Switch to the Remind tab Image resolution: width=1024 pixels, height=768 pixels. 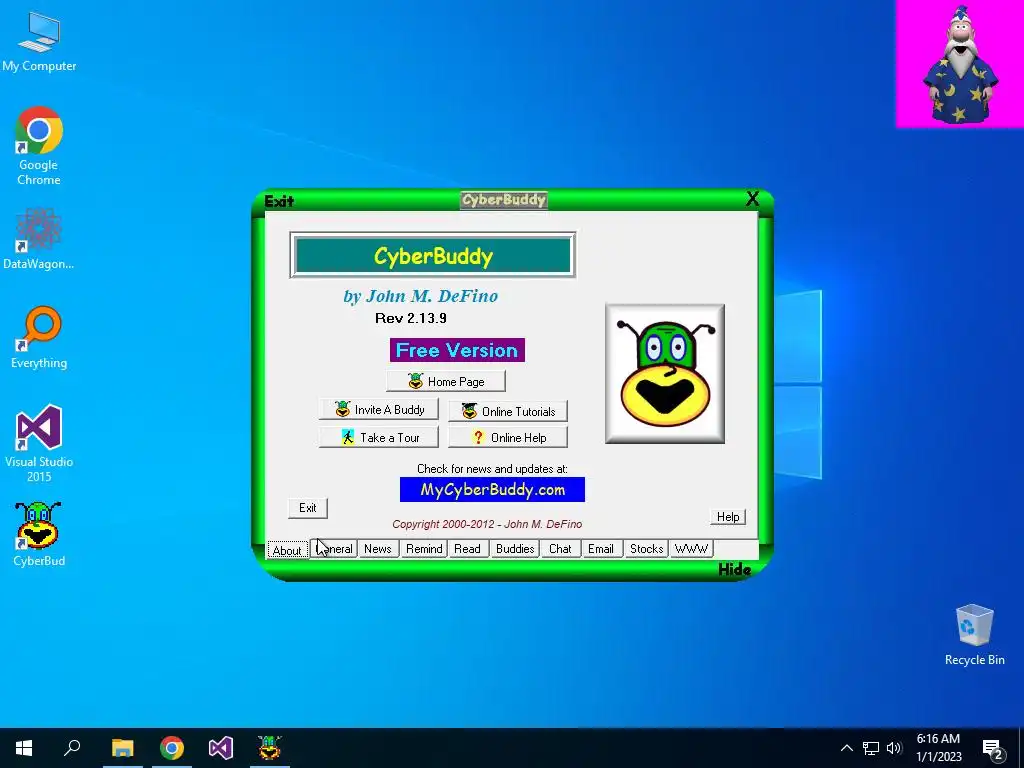[424, 549]
